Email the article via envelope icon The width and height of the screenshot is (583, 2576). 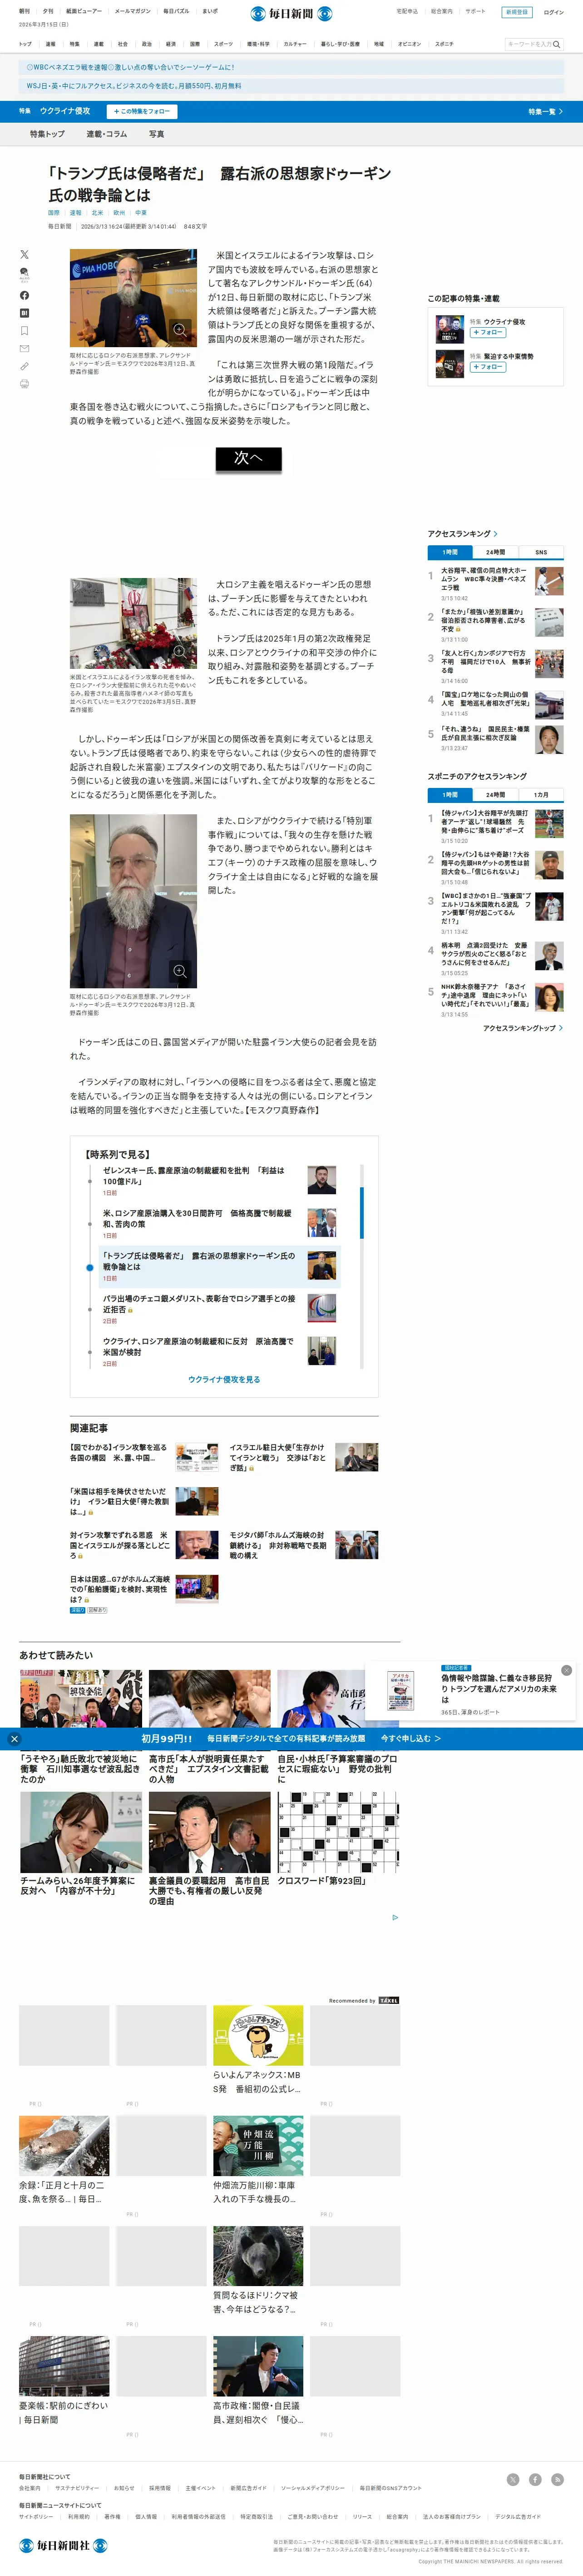(24, 349)
